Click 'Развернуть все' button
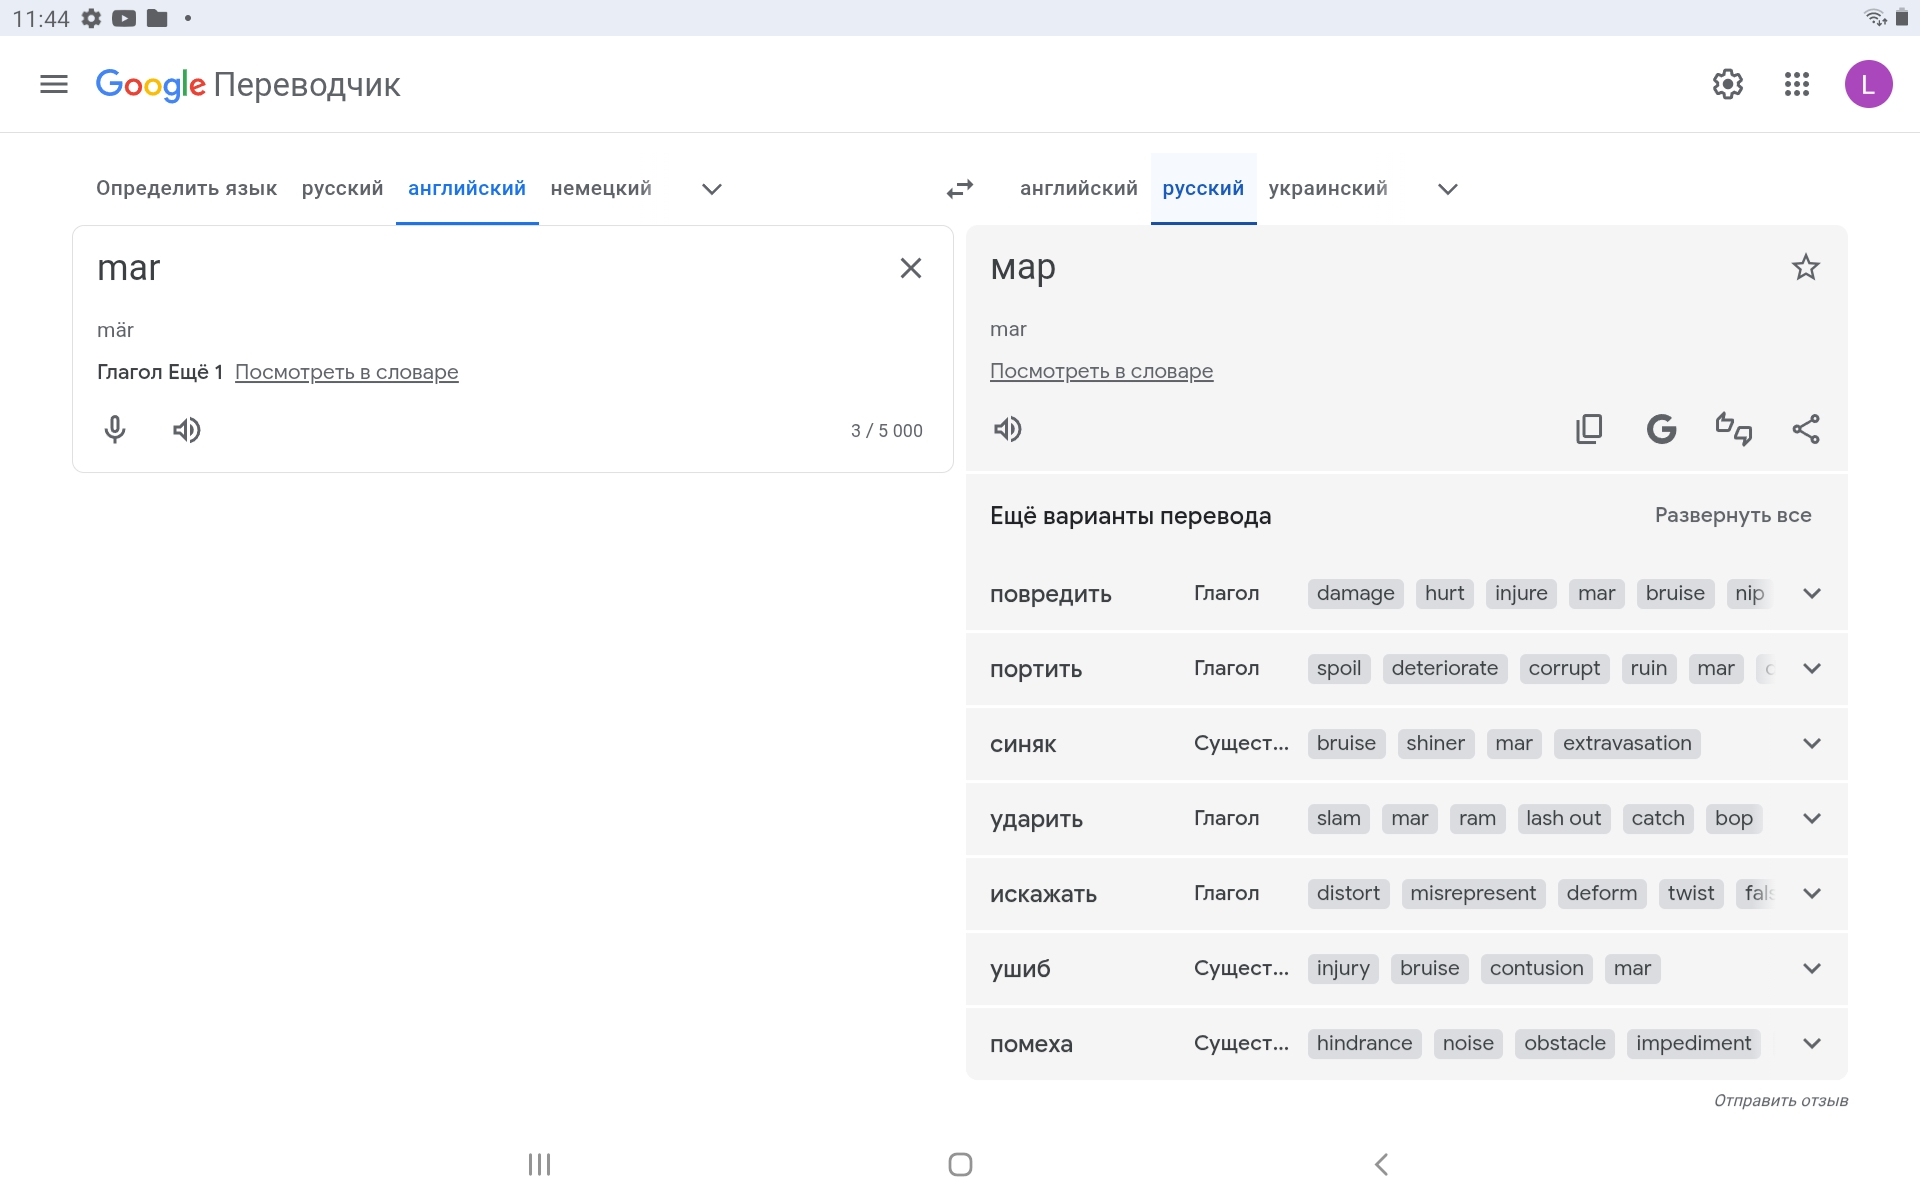This screenshot has width=1920, height=1200. click(x=1733, y=515)
